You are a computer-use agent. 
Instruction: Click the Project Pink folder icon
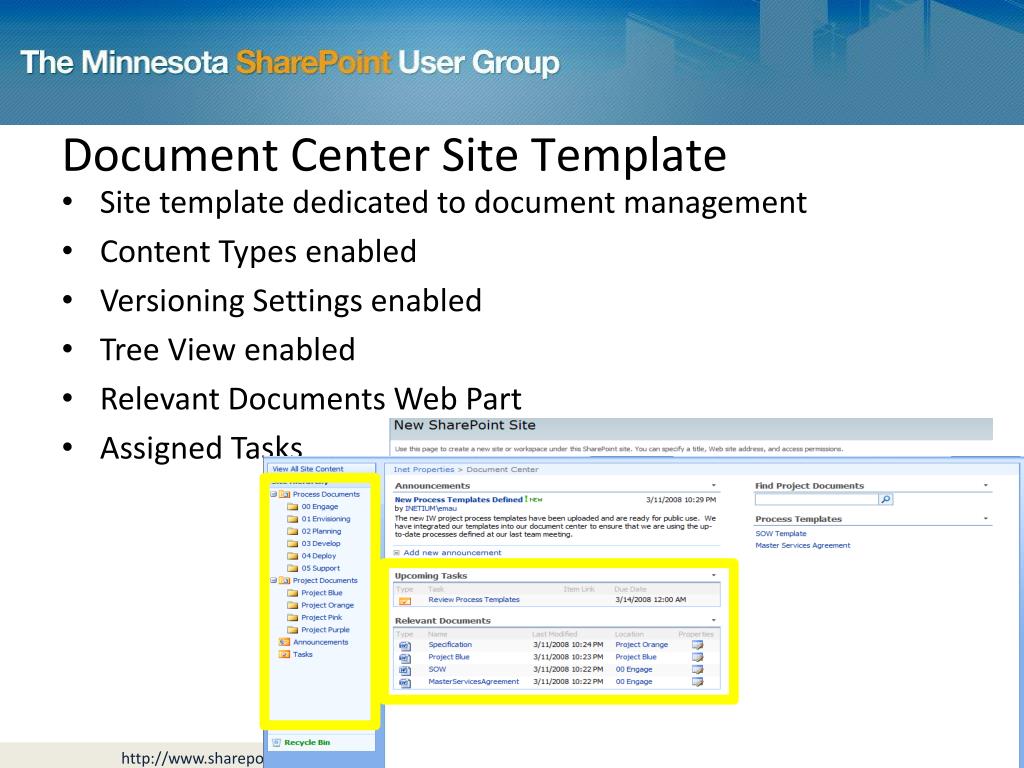click(x=293, y=618)
